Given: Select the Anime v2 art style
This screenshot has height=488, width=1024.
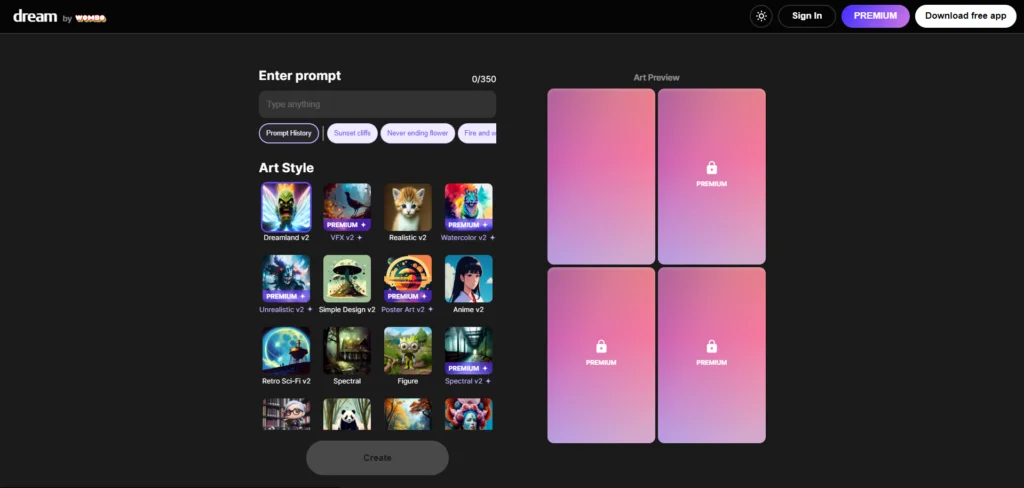Looking at the screenshot, I should pyautogui.click(x=469, y=279).
